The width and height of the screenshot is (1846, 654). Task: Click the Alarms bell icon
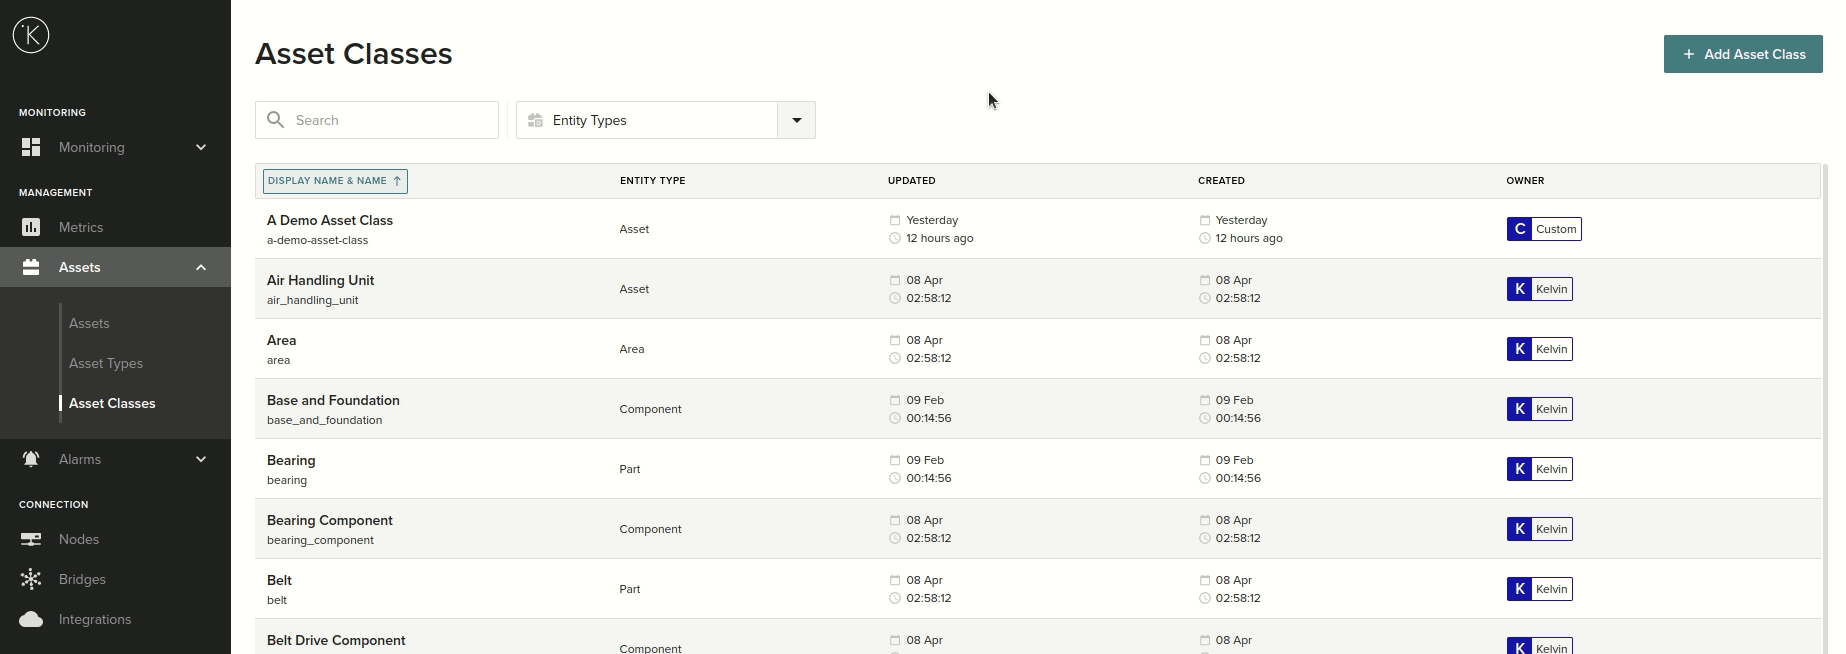(x=31, y=459)
